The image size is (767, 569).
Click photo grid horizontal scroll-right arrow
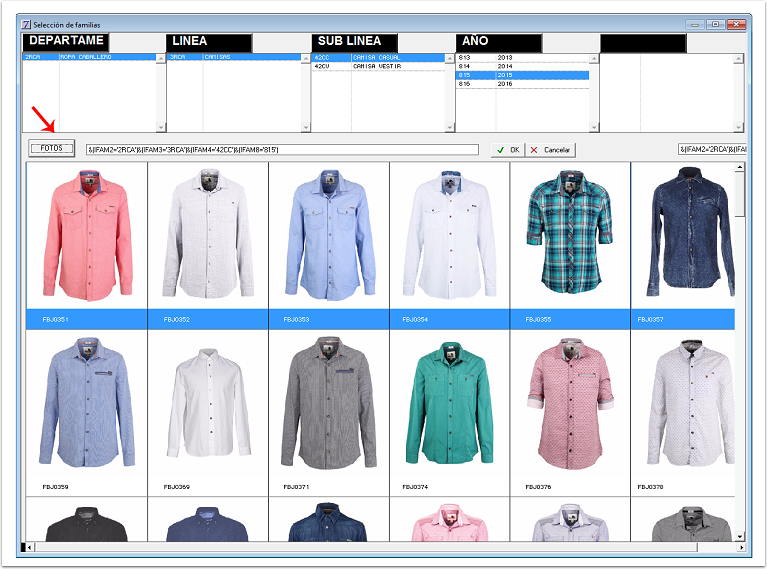(742, 547)
